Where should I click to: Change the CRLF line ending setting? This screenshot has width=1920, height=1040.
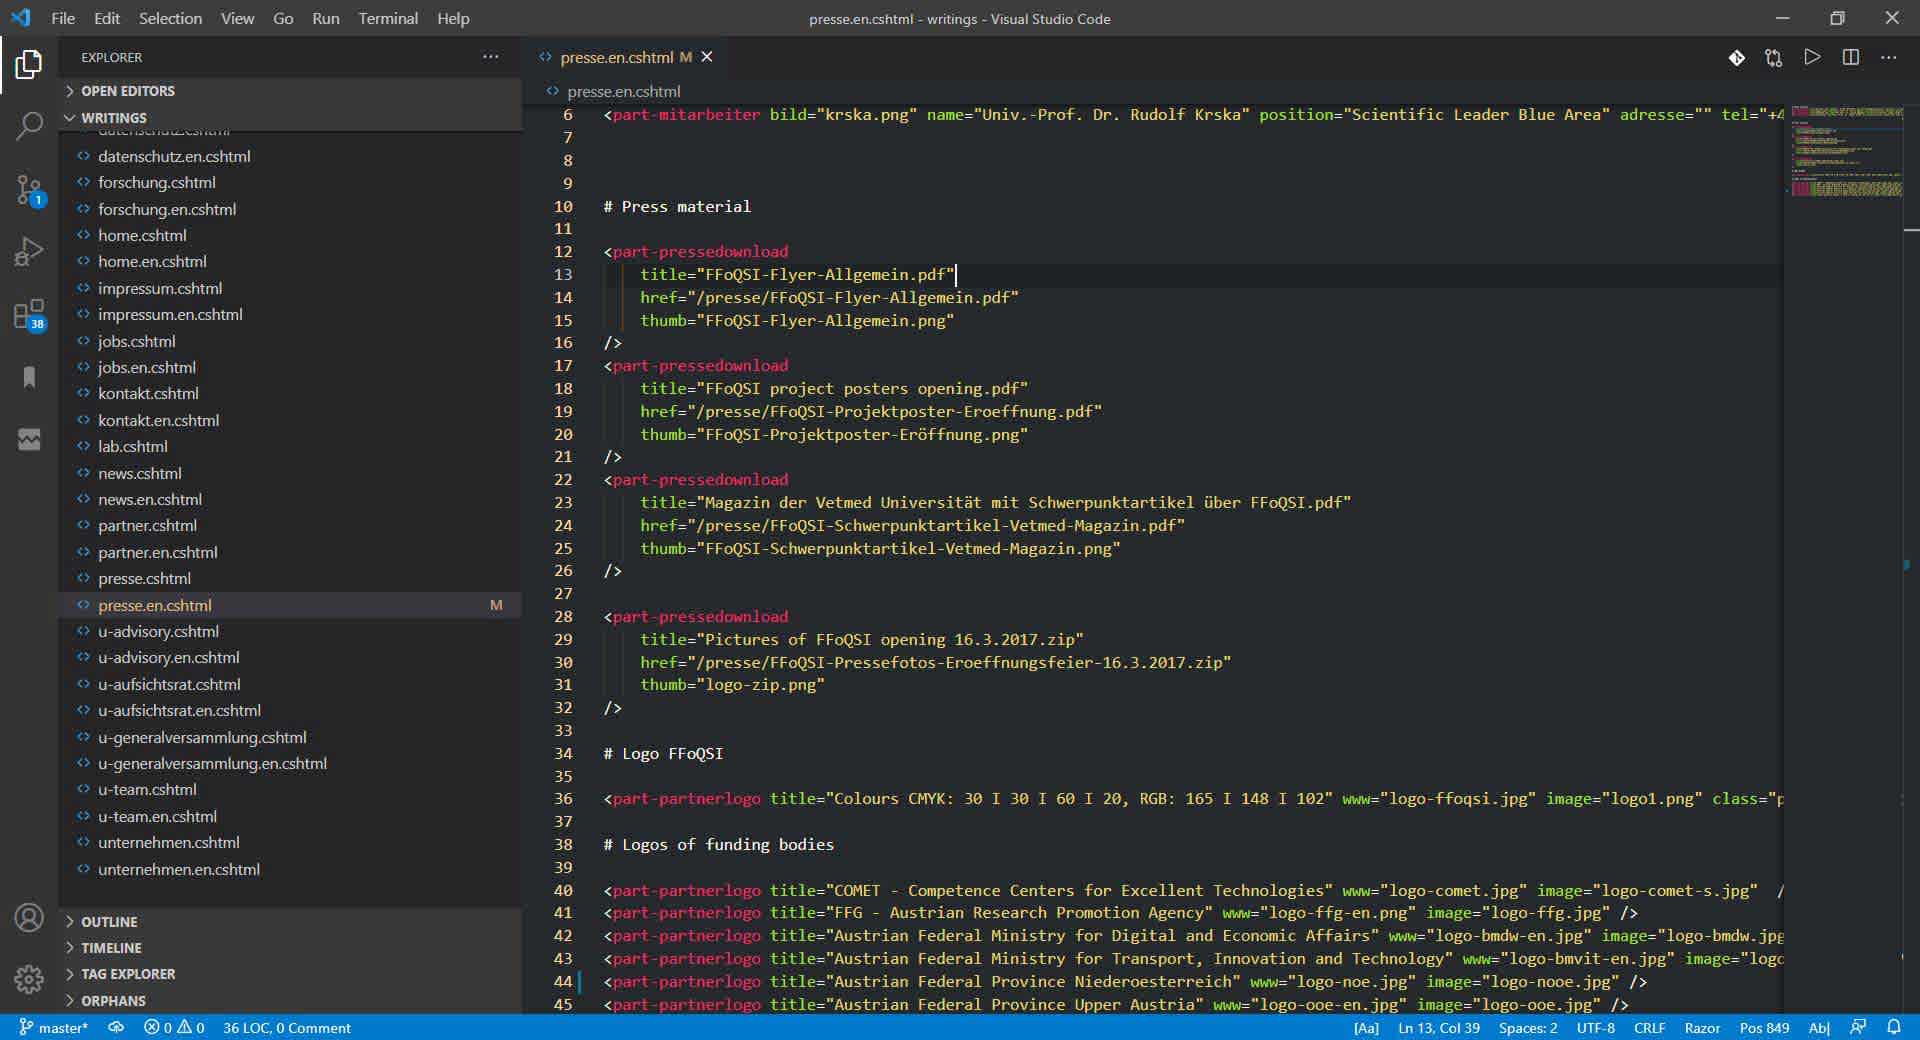[x=1649, y=1028]
